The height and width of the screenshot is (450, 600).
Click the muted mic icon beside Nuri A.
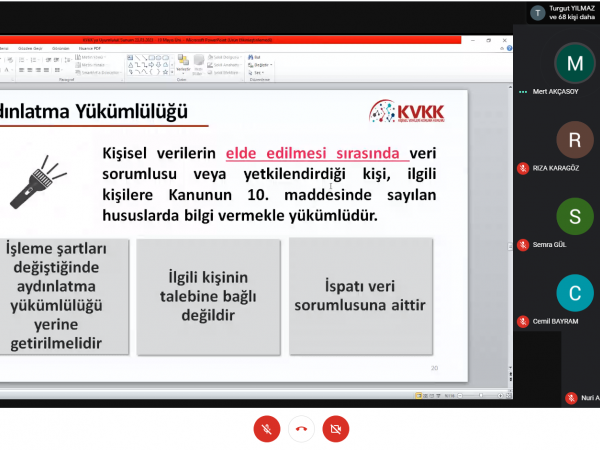[571, 398]
